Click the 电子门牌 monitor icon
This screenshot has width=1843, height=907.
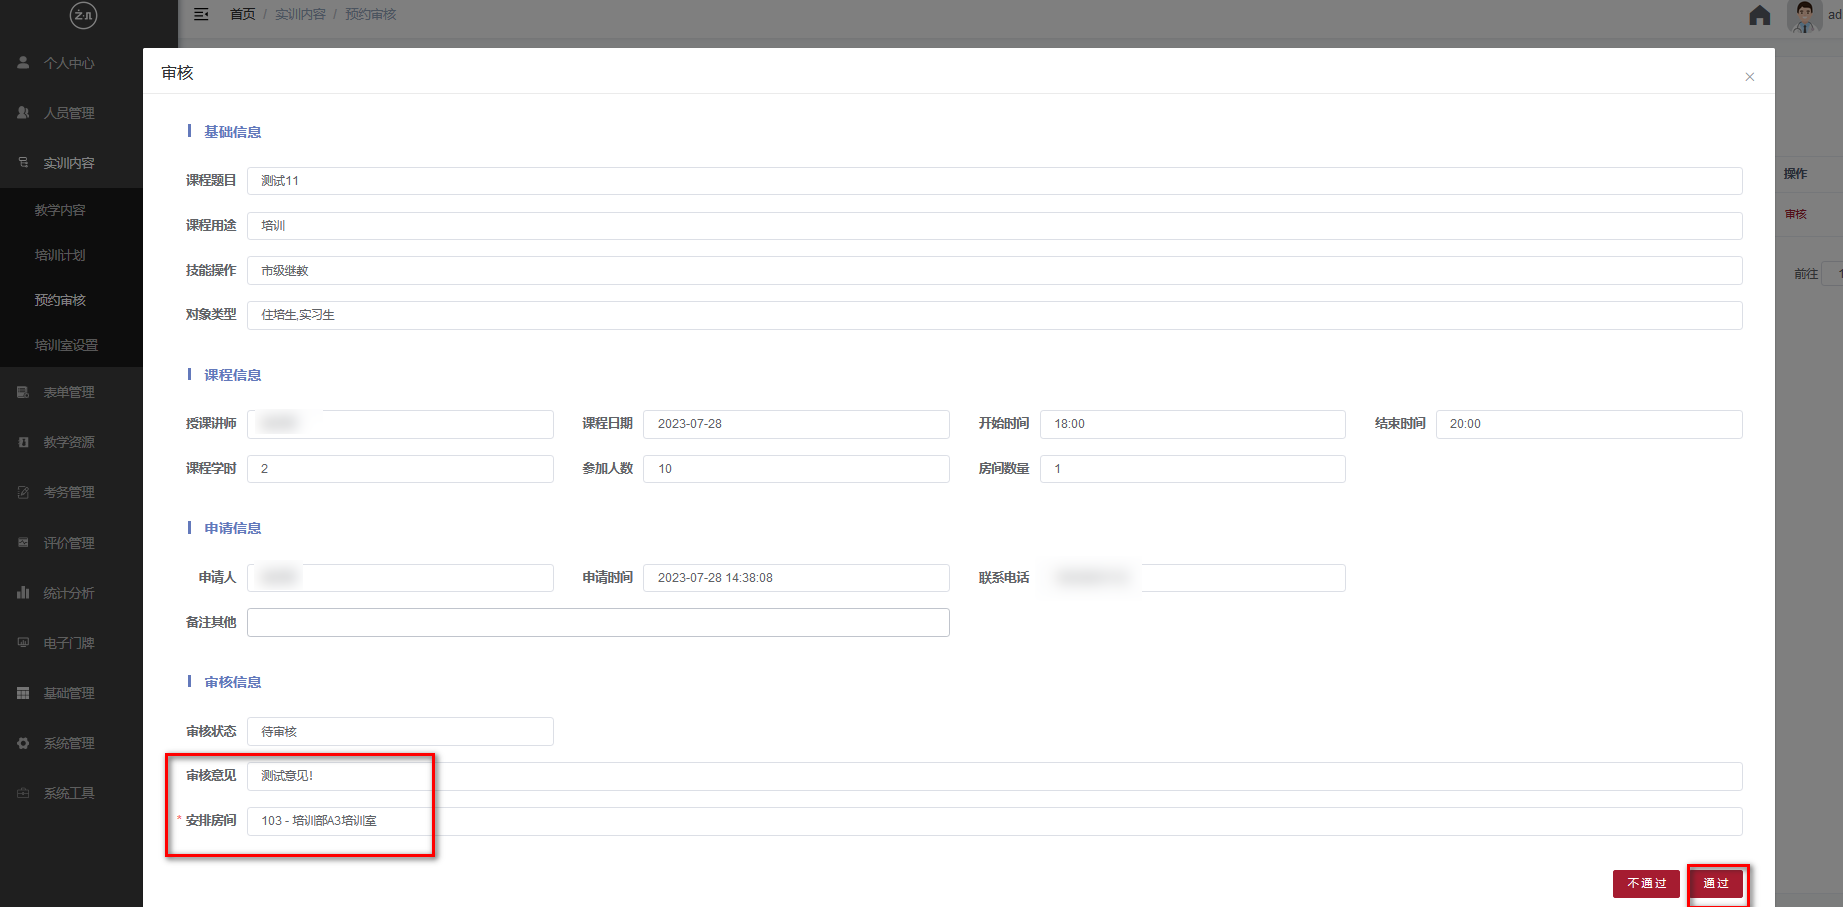(x=23, y=642)
